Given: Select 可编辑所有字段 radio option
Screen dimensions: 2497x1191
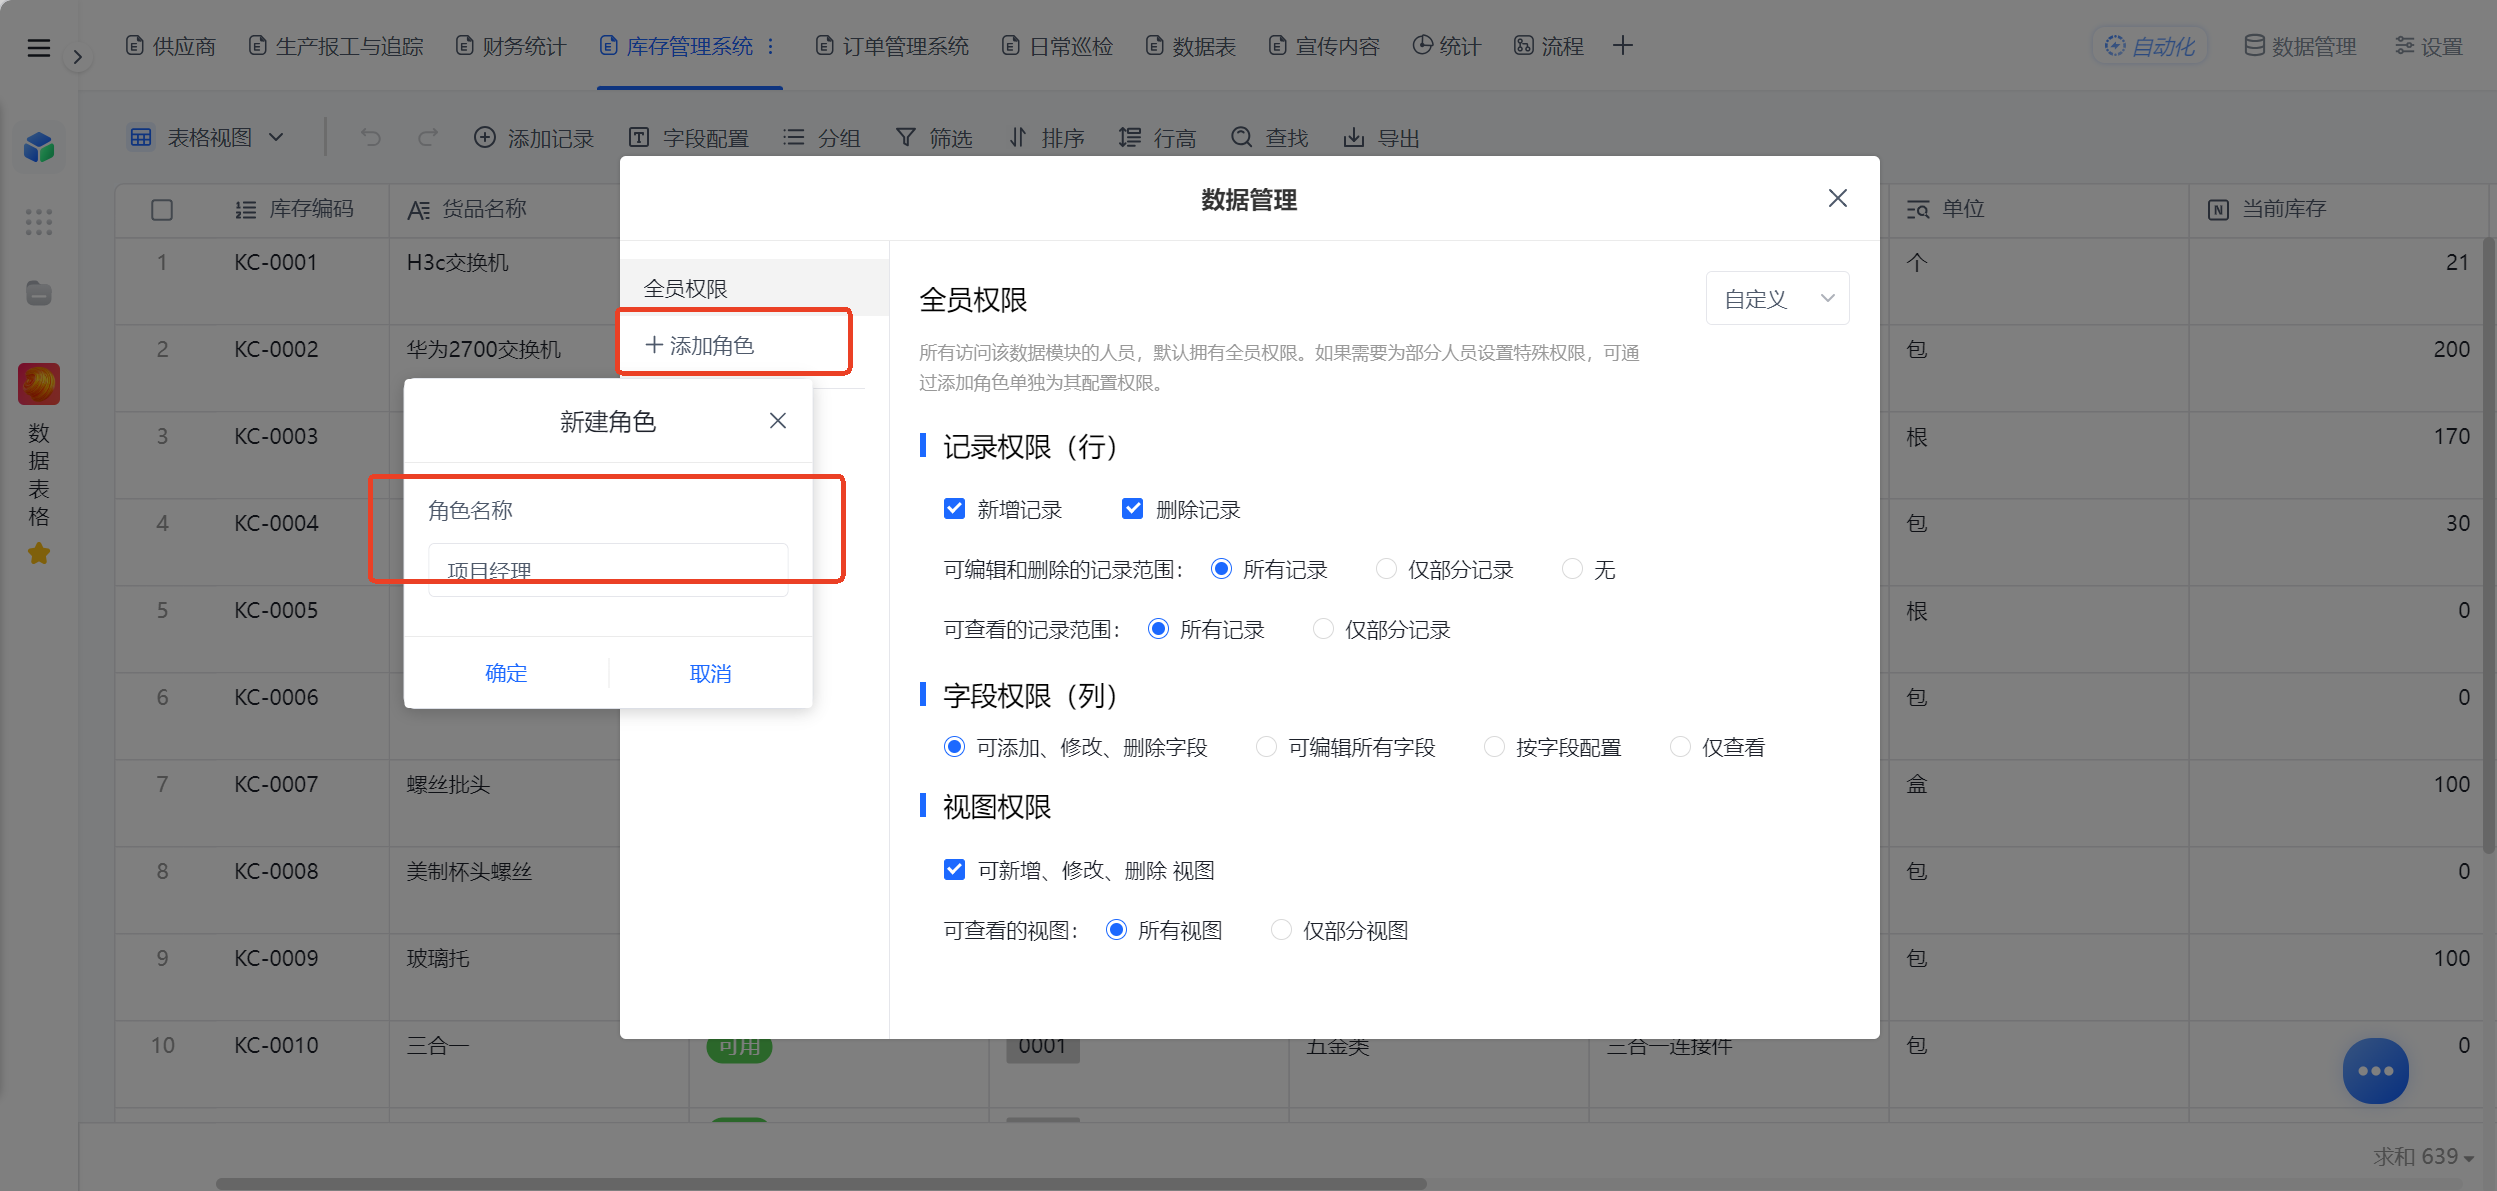Looking at the screenshot, I should [x=1266, y=747].
